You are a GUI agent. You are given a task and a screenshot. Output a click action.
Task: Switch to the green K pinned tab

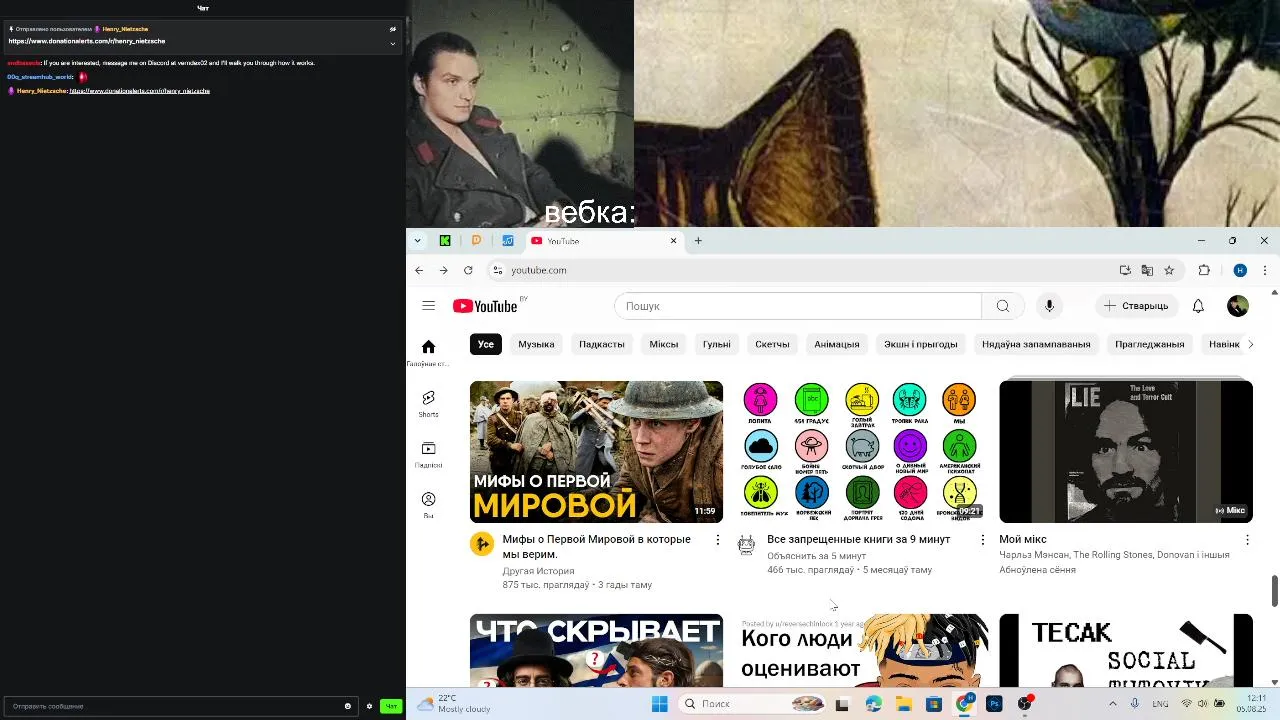(445, 240)
